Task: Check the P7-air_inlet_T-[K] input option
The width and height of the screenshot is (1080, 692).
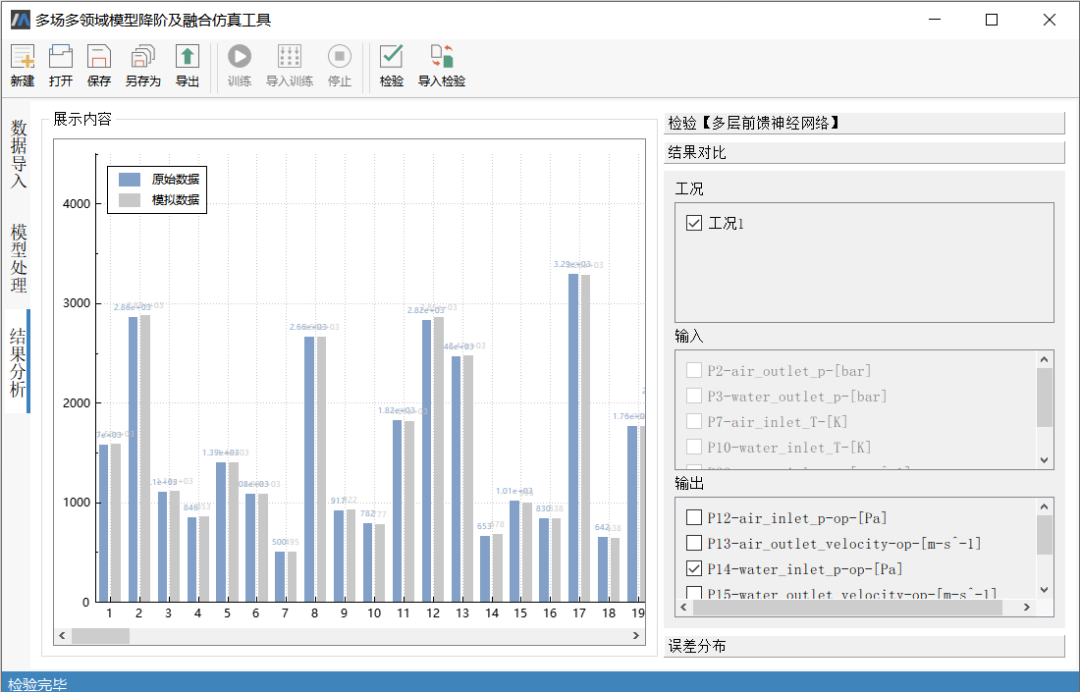Action: tap(695, 421)
